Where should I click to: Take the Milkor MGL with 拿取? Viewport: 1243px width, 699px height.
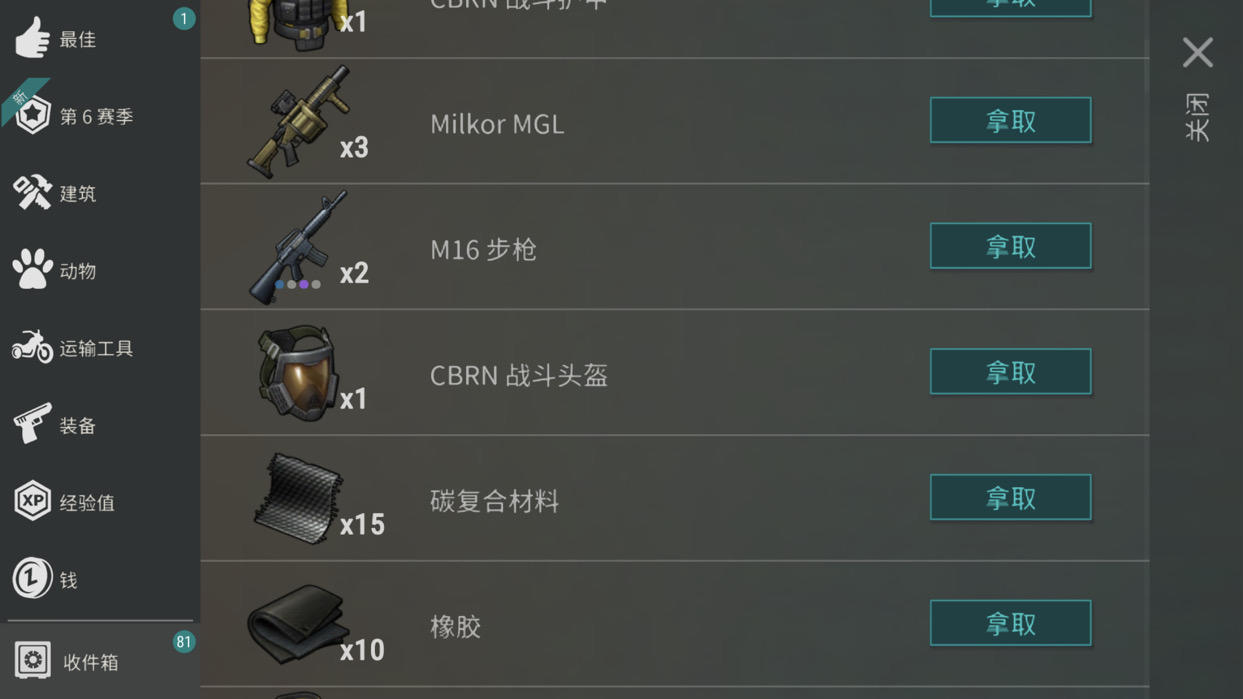(x=1010, y=120)
